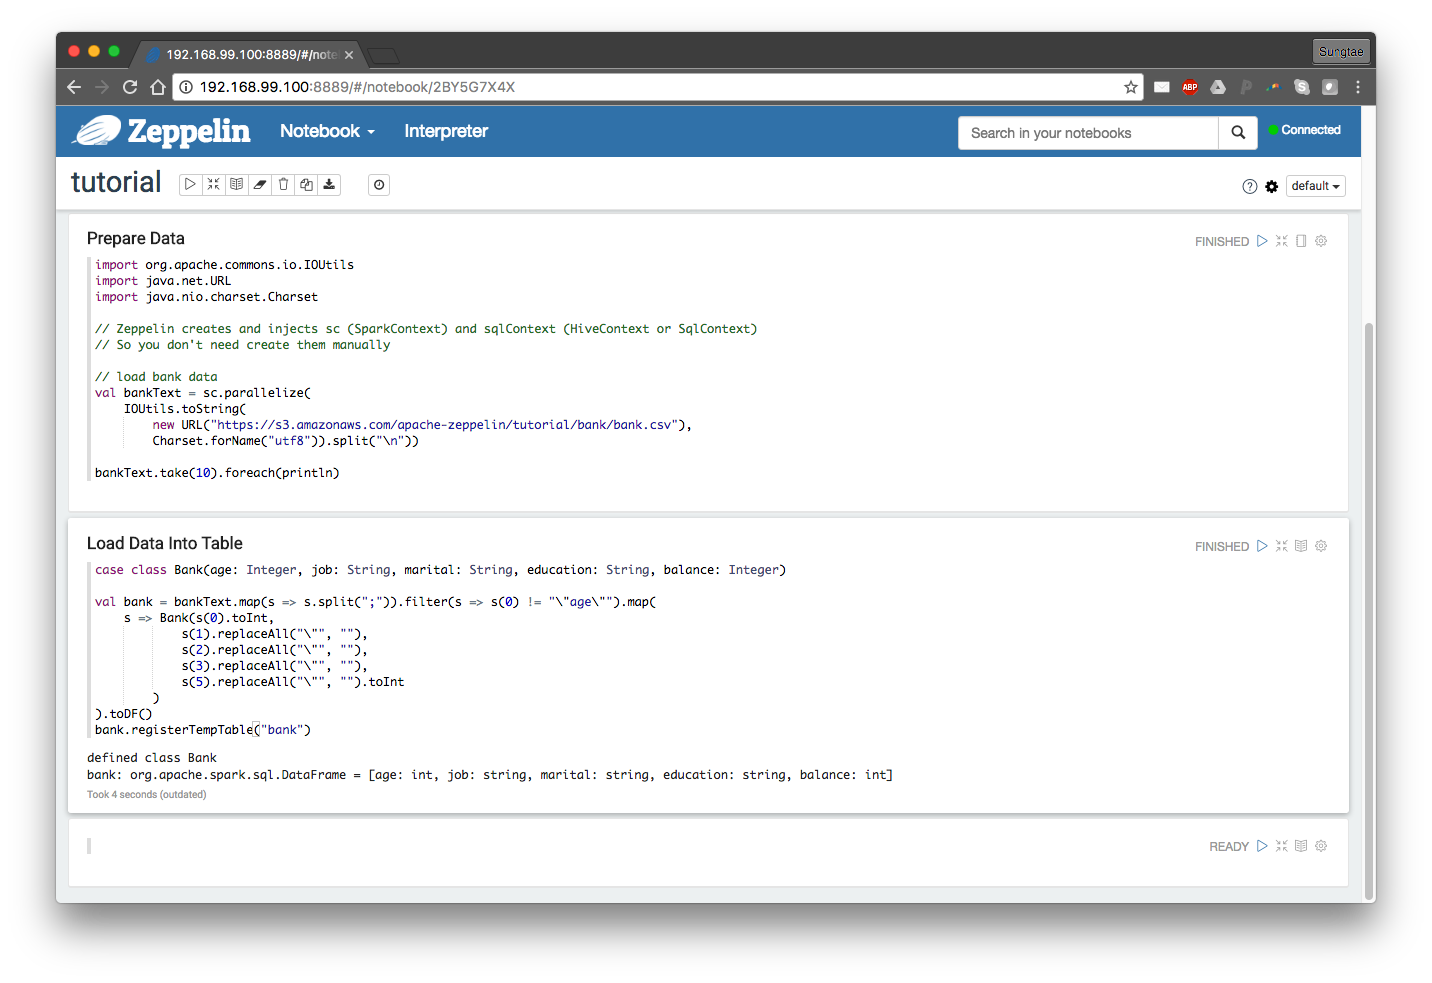Click the search magnifier button
Screen dimensions: 1432x983
1238,133
